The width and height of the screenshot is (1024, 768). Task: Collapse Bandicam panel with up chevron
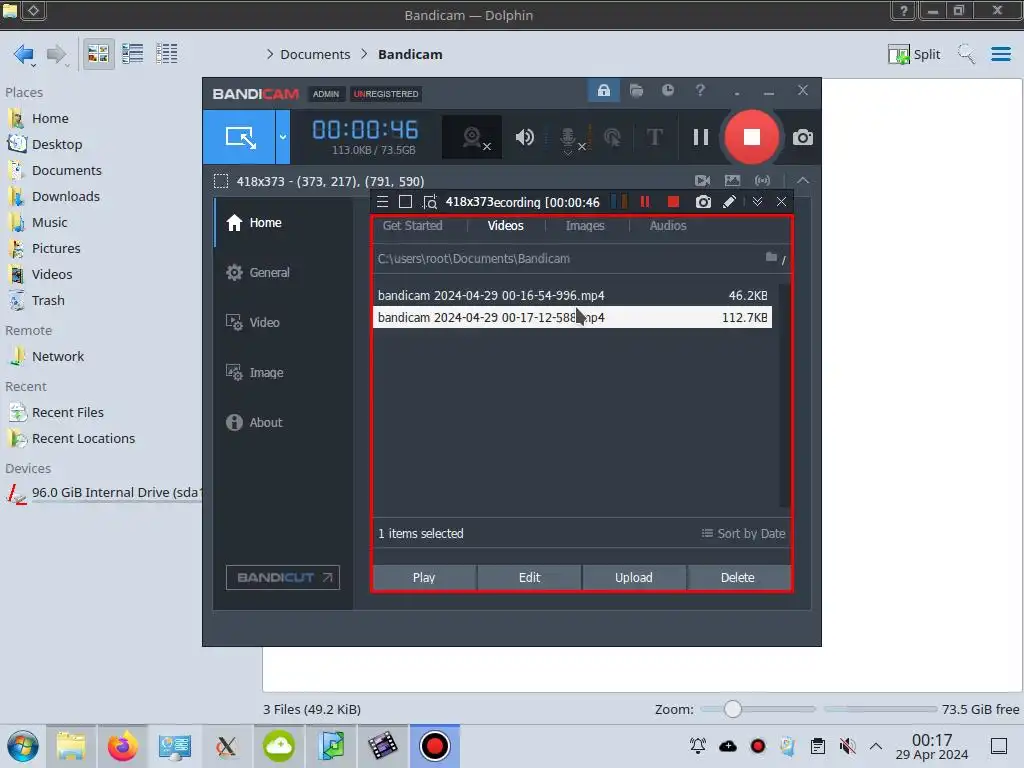tap(803, 181)
